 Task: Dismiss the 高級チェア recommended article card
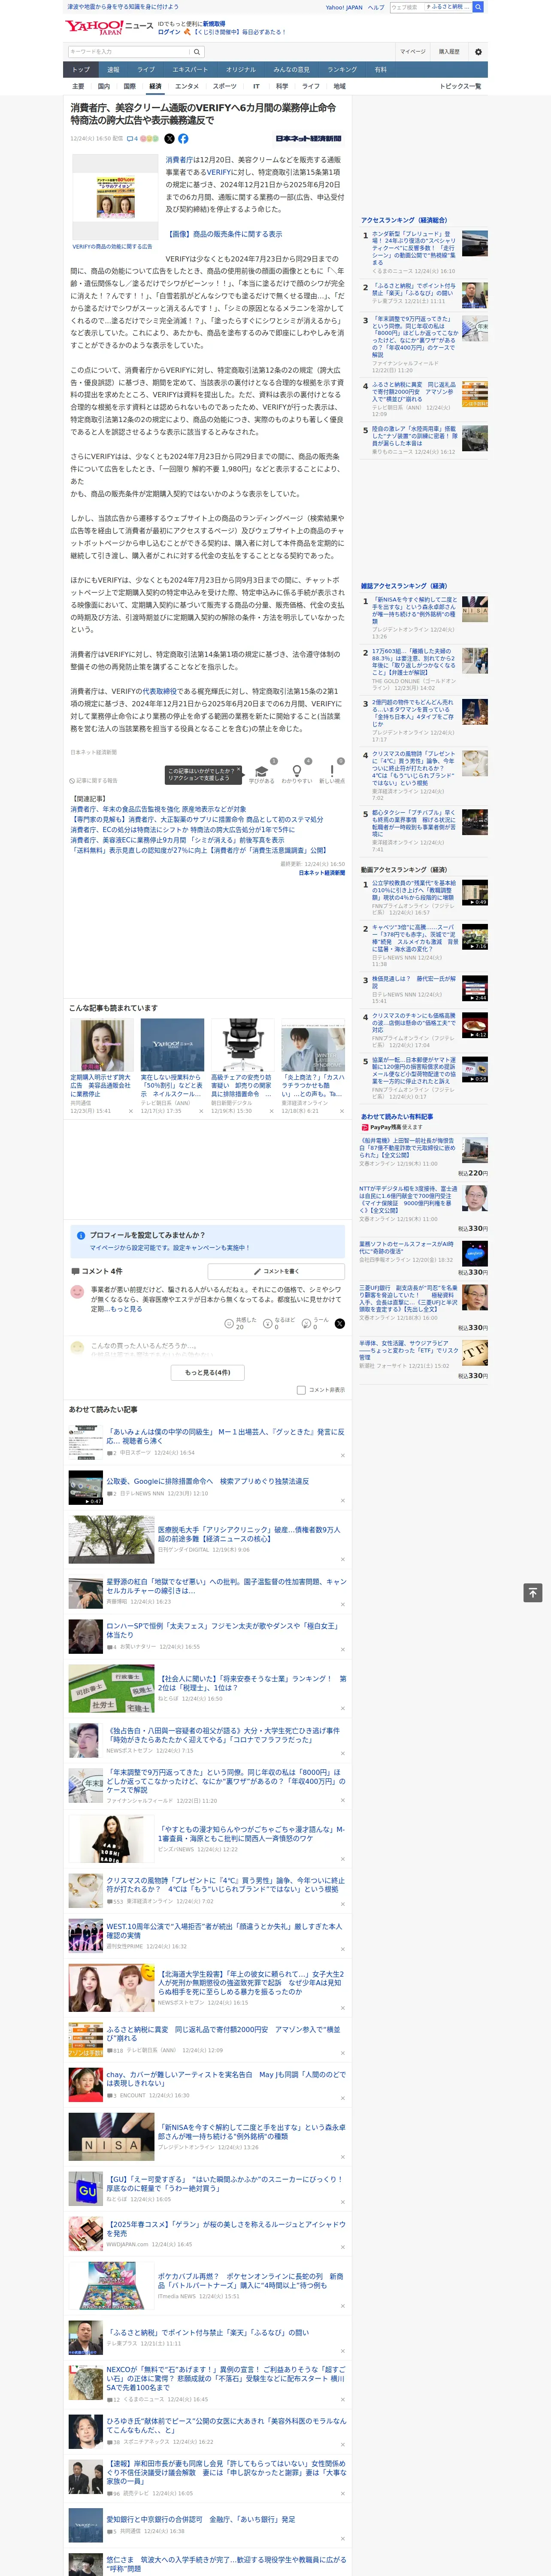271,1111
